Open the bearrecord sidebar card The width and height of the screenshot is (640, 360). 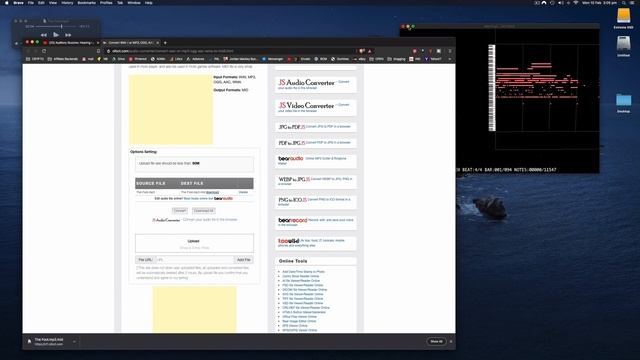coord(315,222)
